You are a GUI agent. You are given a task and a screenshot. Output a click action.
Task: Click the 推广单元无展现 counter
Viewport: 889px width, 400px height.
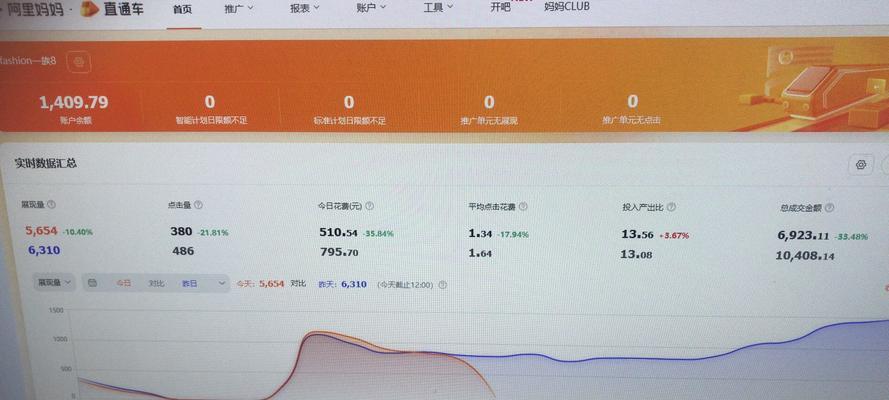489,110
